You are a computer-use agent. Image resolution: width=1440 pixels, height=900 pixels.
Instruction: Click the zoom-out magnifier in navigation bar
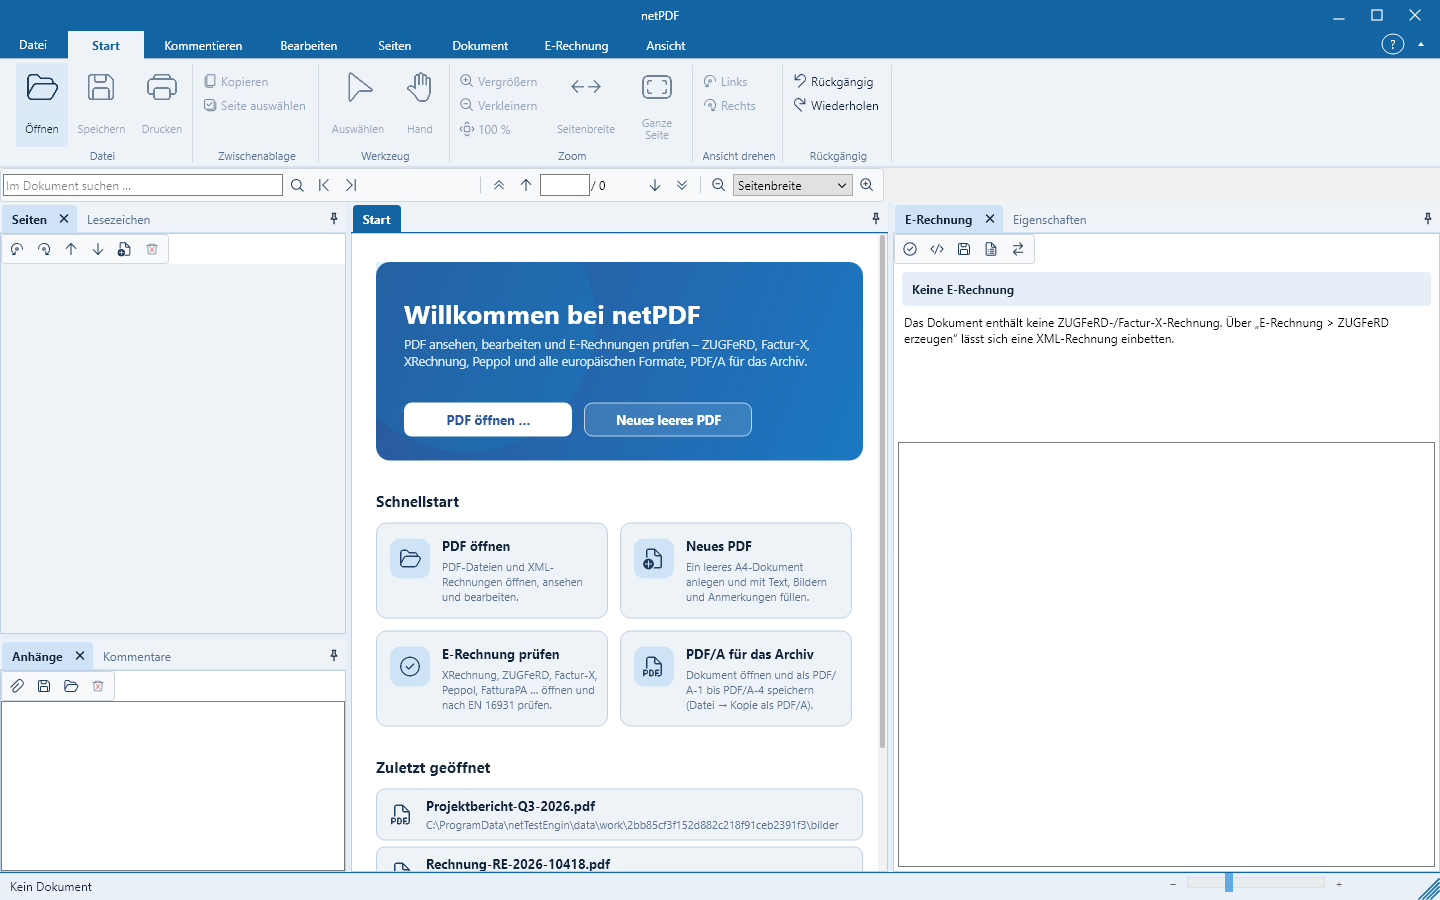(x=718, y=185)
